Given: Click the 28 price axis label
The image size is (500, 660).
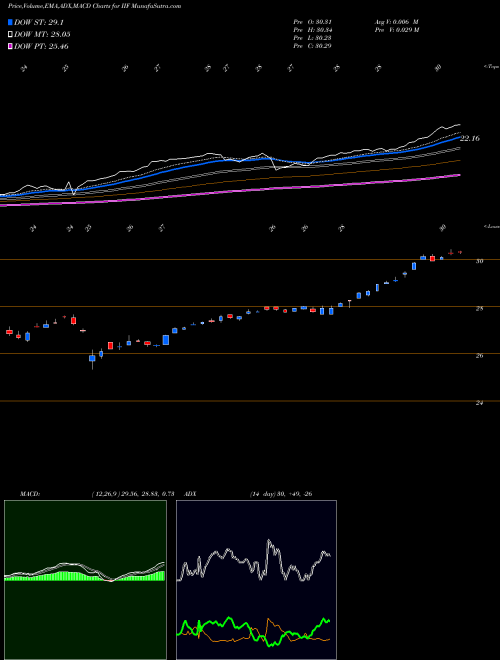Looking at the screenshot, I should tap(479, 308).
